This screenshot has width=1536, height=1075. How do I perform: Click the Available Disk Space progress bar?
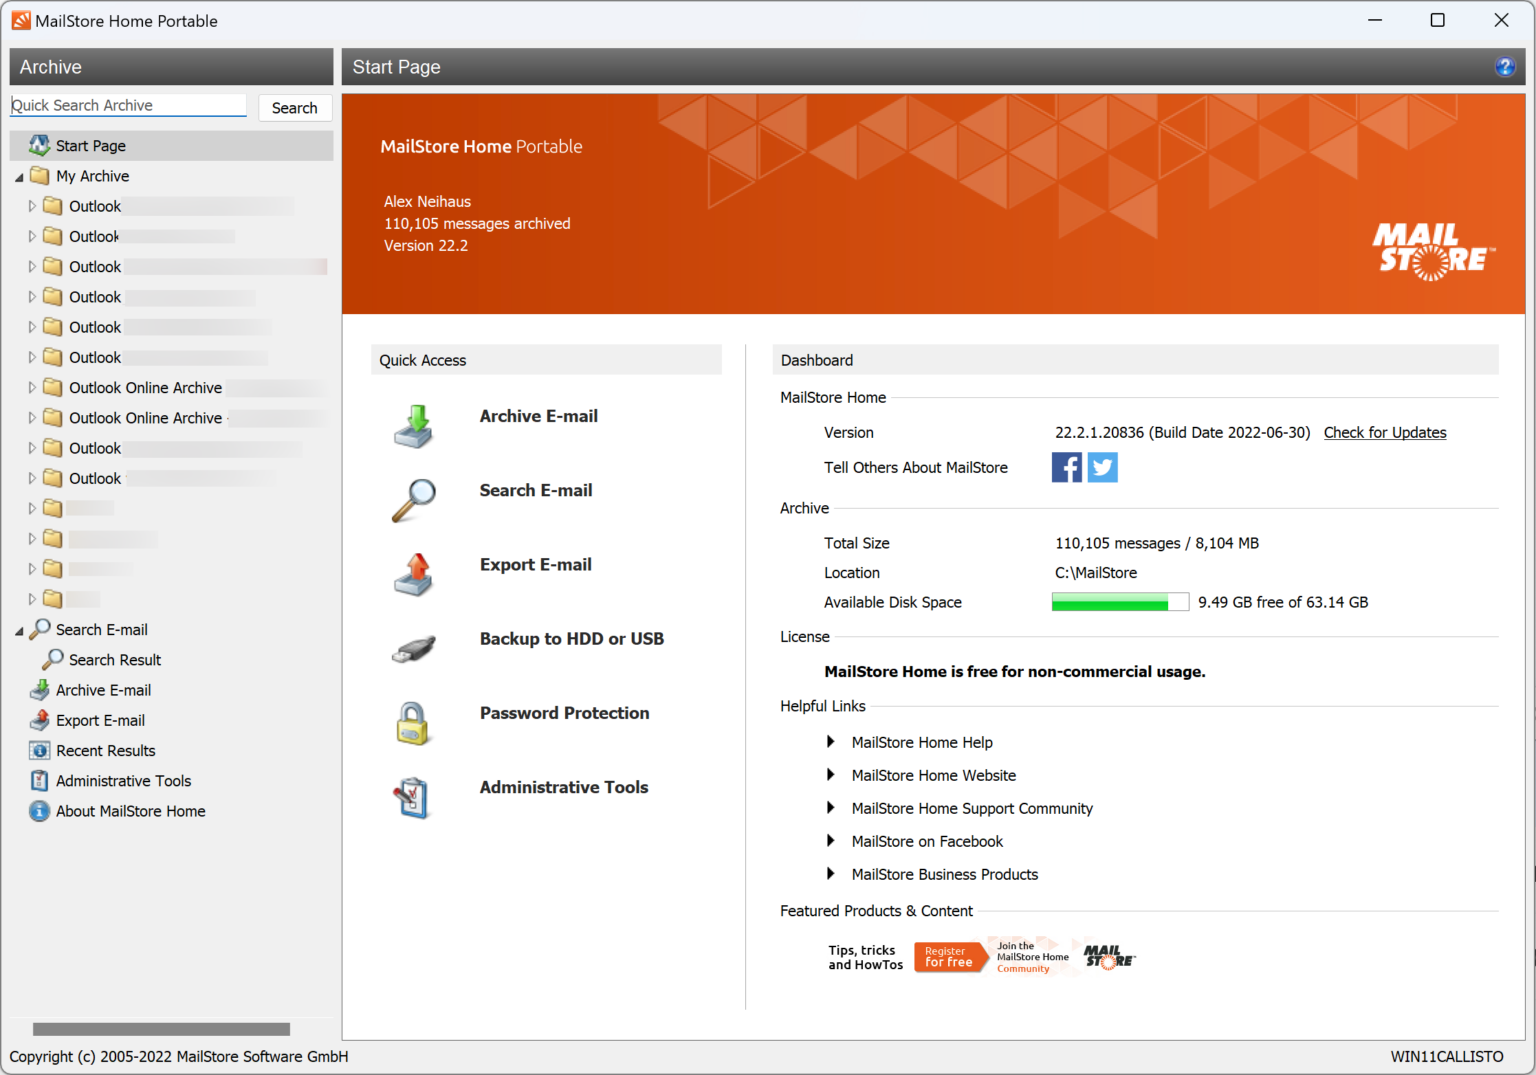point(1119,601)
